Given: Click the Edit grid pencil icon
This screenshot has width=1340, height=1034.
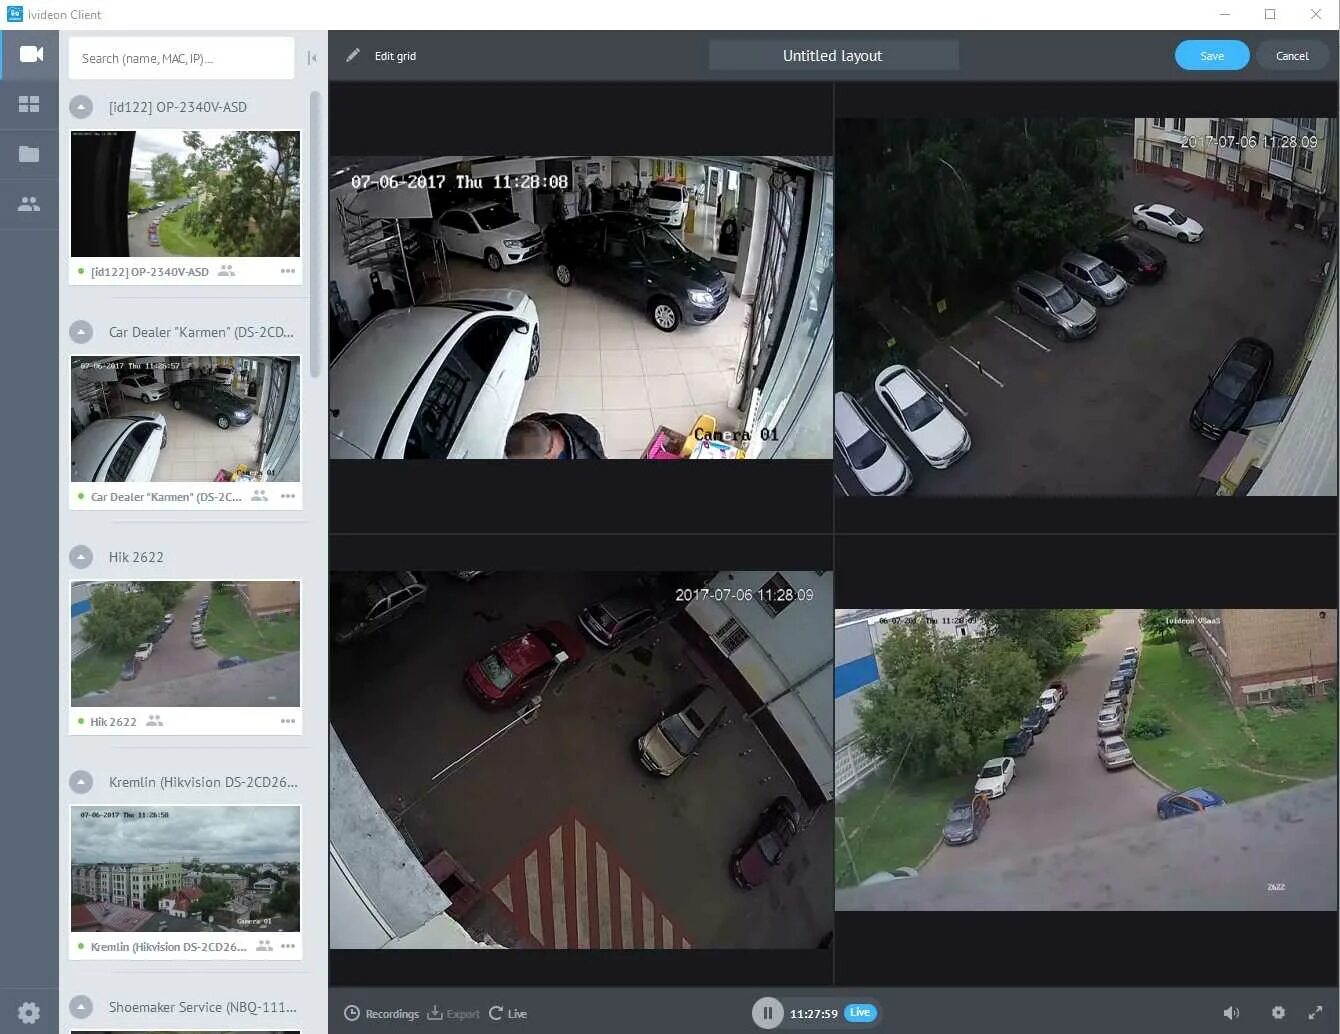Looking at the screenshot, I should point(353,56).
